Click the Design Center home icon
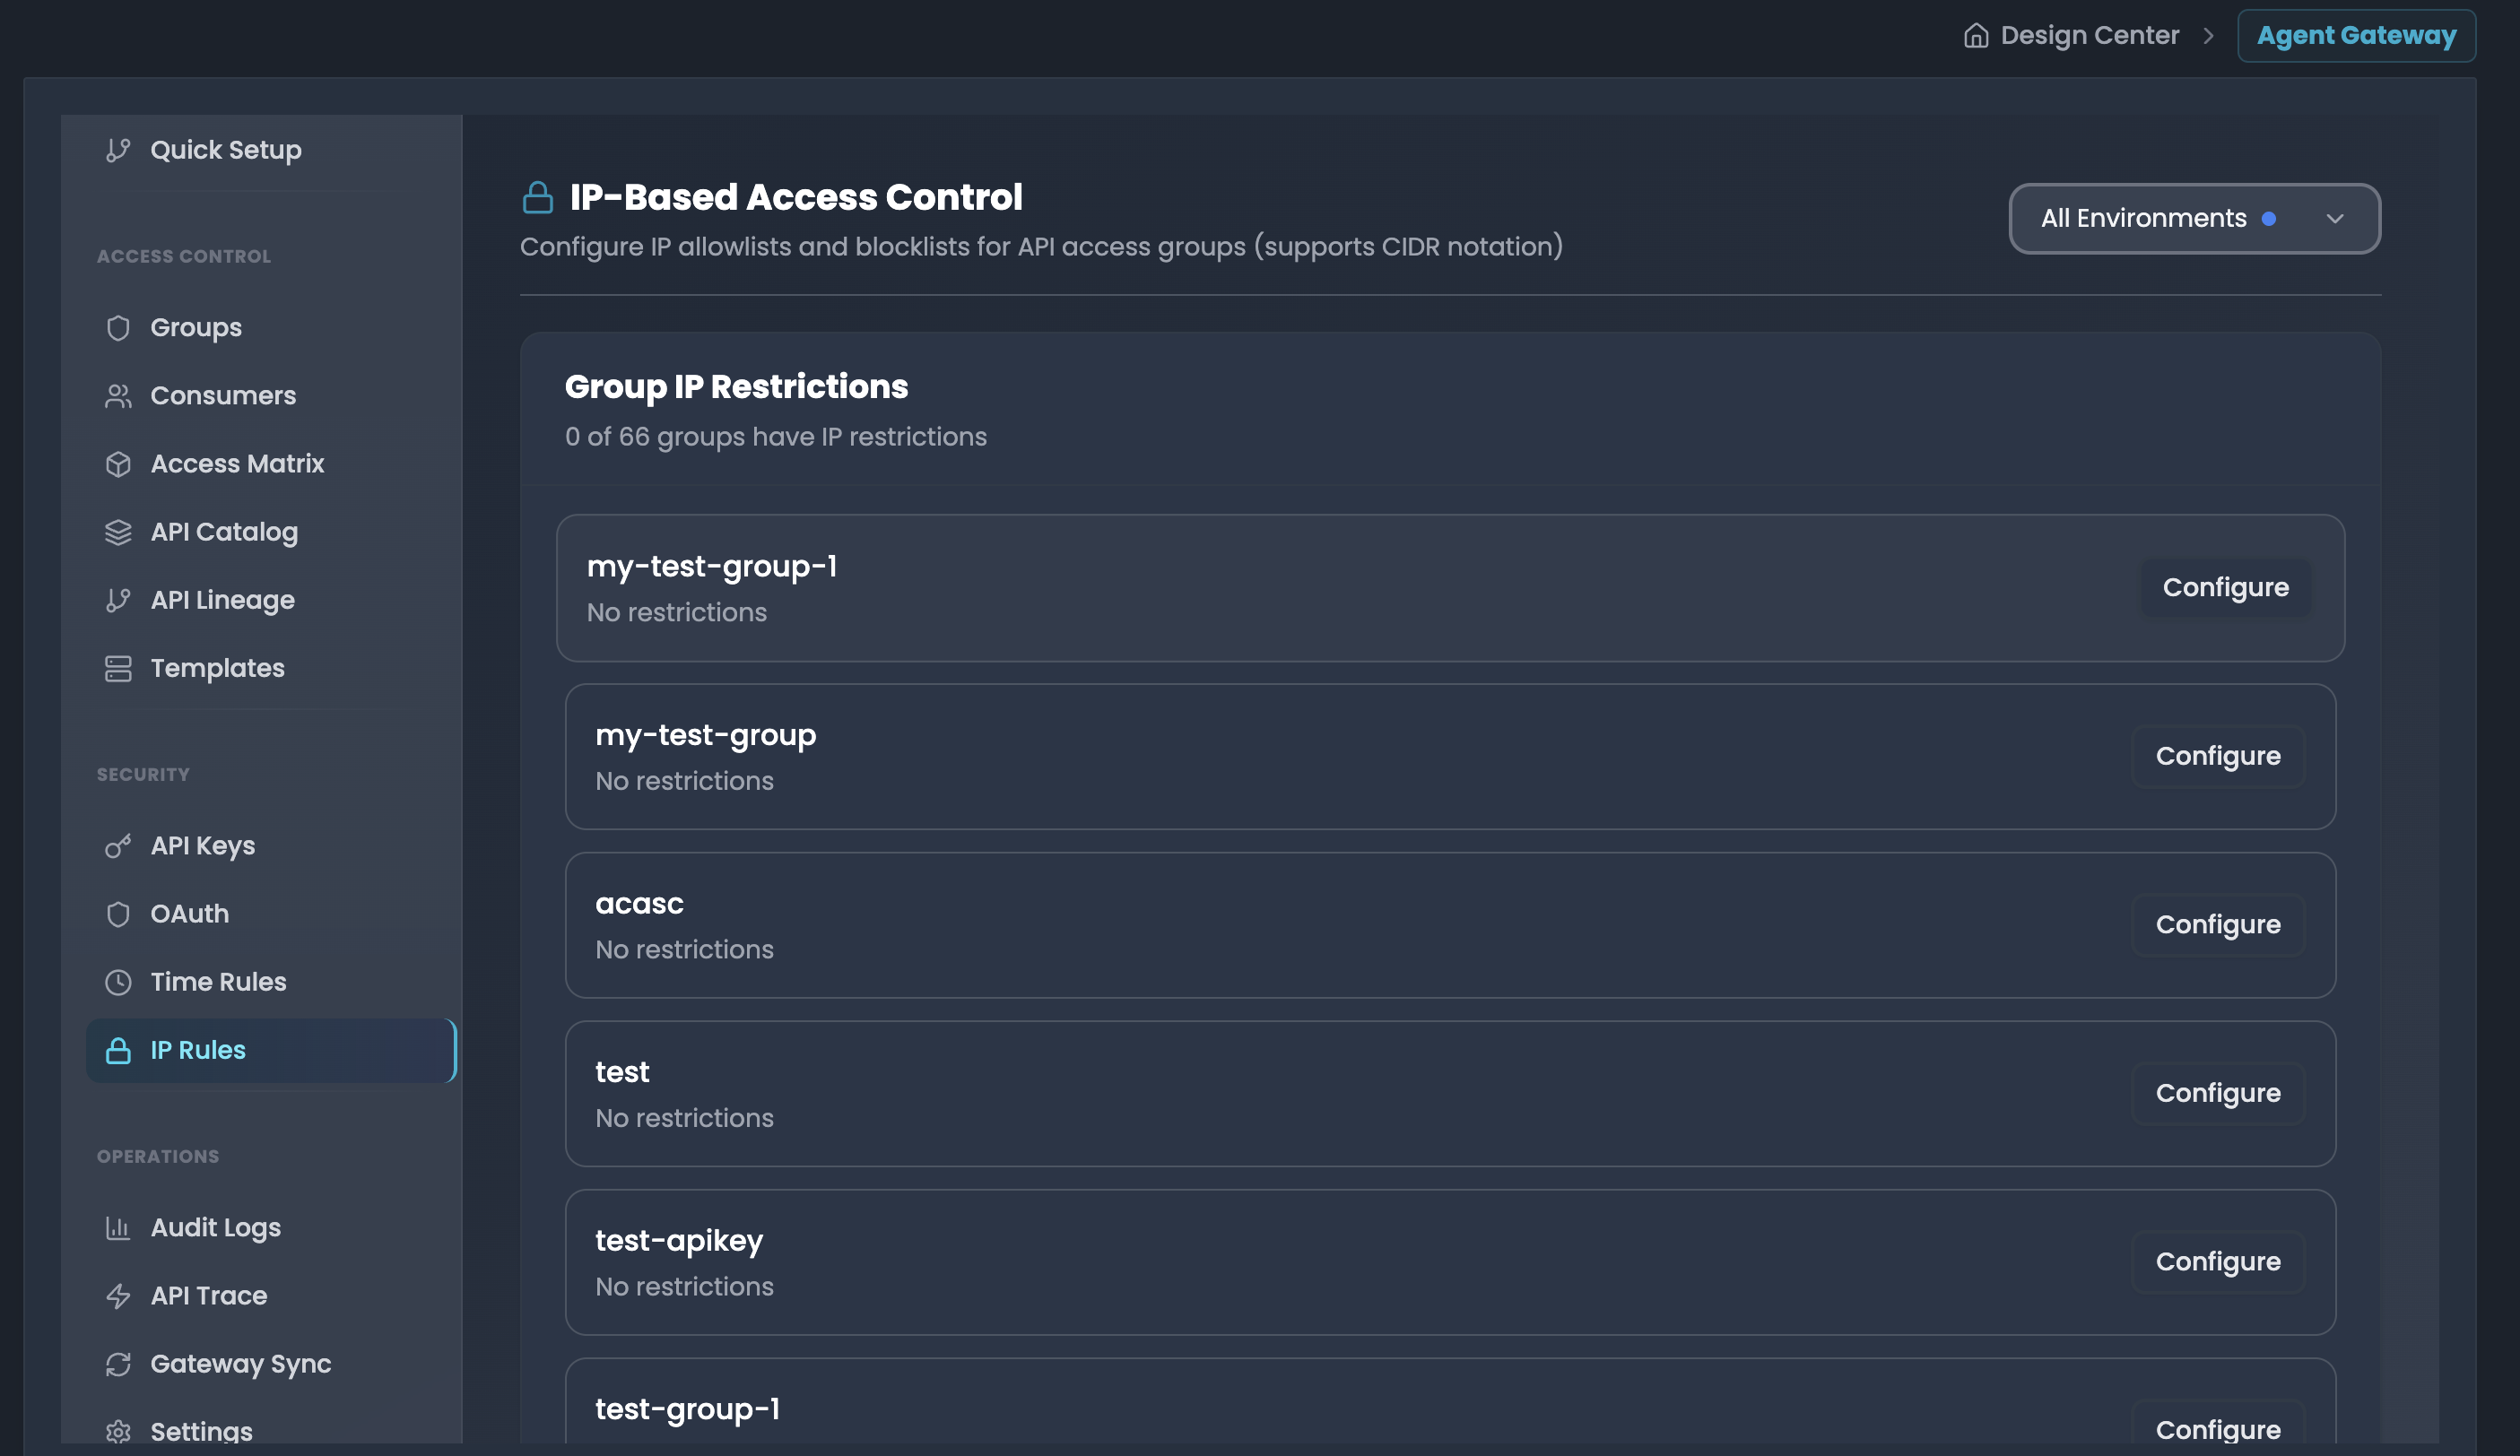 pos(1975,36)
